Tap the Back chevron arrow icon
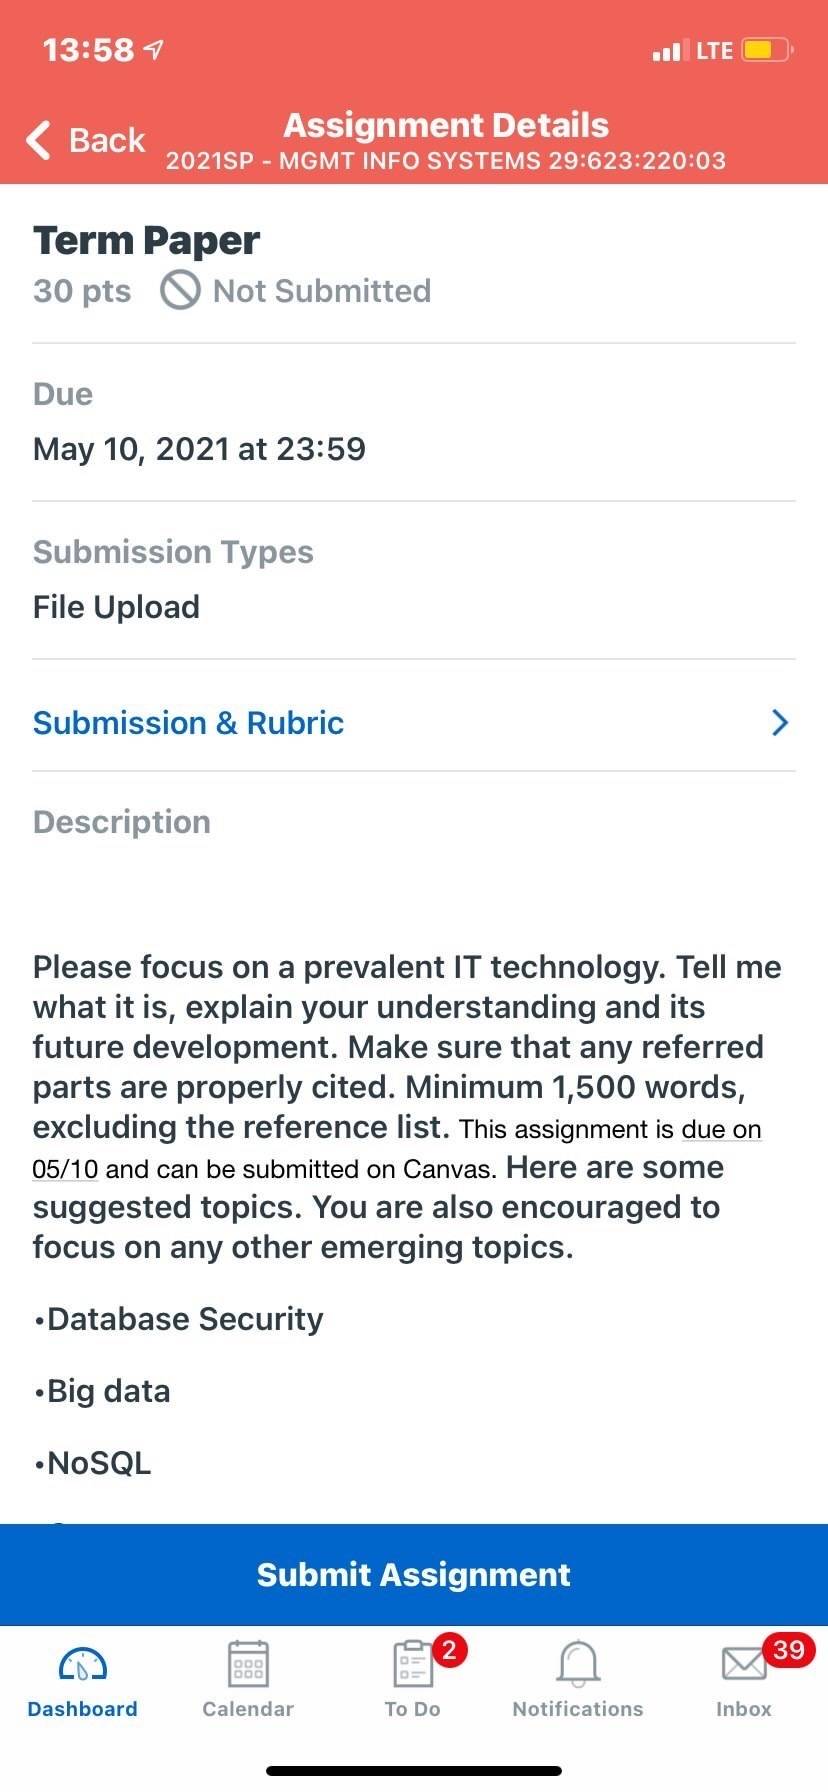 (38, 140)
